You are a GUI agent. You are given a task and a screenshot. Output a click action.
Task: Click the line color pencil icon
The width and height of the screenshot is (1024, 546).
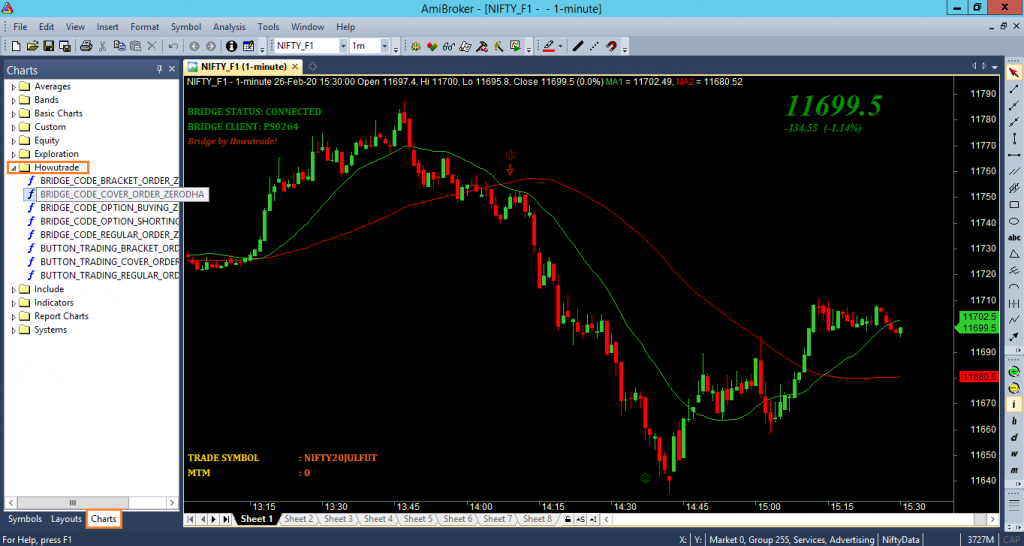548,46
